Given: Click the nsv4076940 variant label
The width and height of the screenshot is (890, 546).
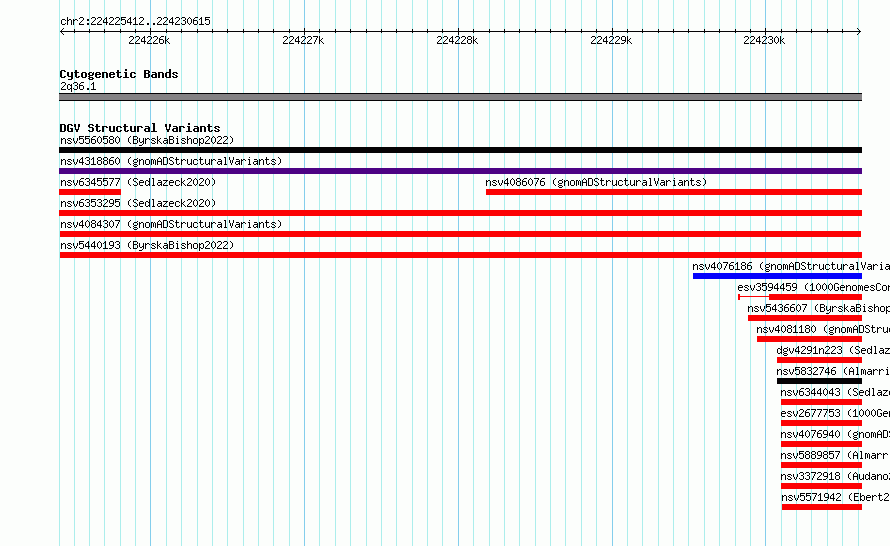Looking at the screenshot, I should point(835,434).
